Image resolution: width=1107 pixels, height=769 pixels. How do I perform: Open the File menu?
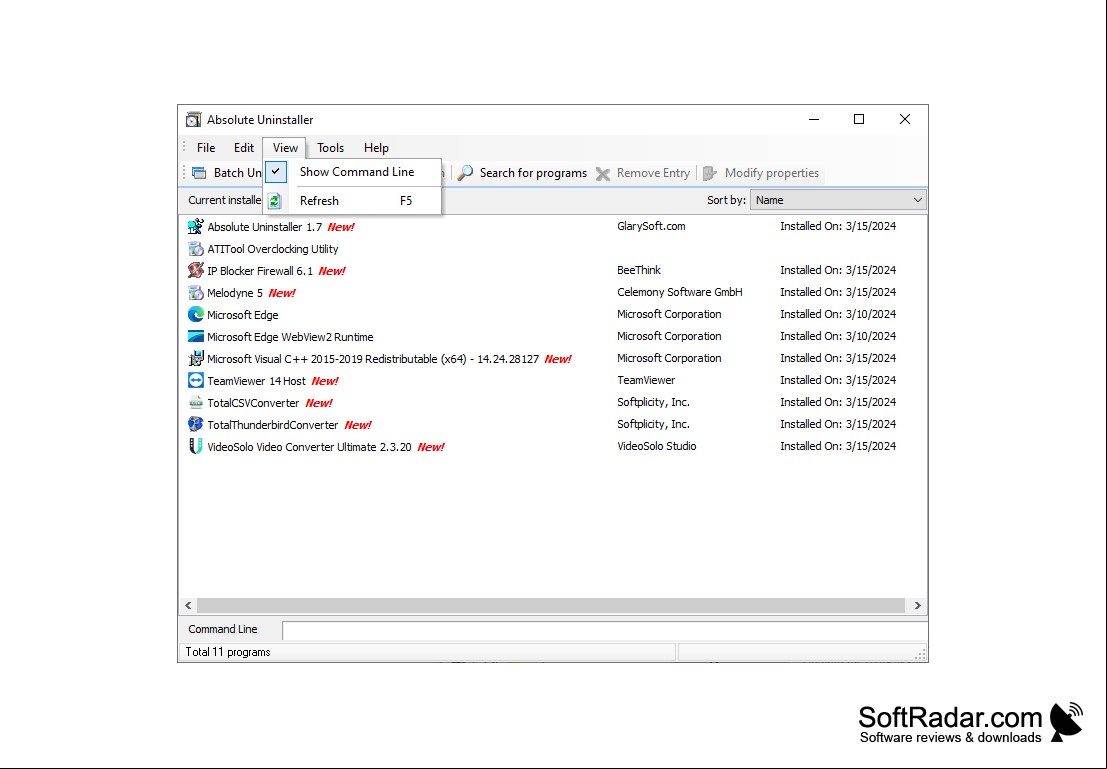[206, 148]
